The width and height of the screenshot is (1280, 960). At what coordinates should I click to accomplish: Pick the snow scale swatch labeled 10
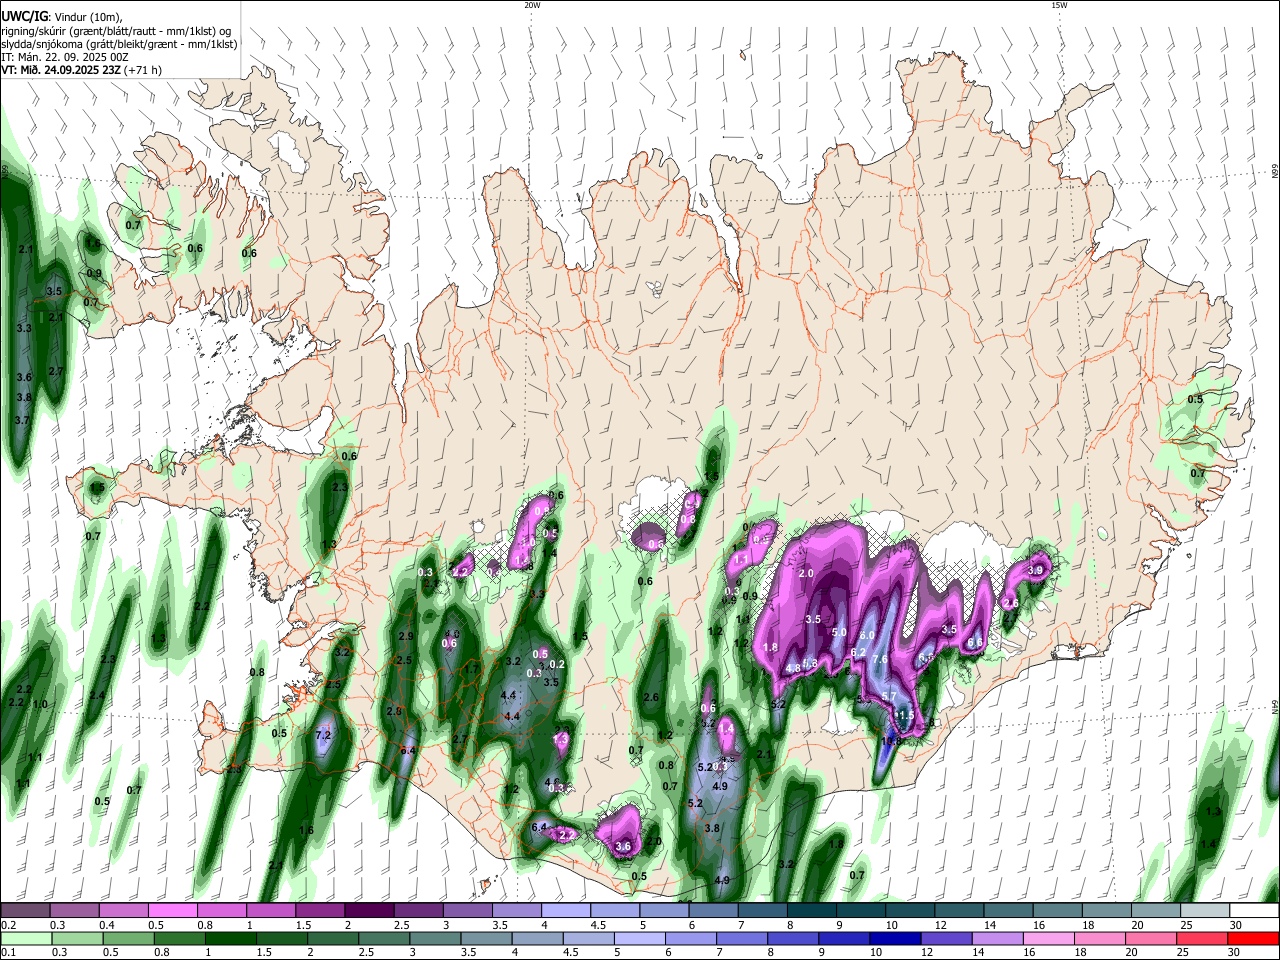[909, 910]
